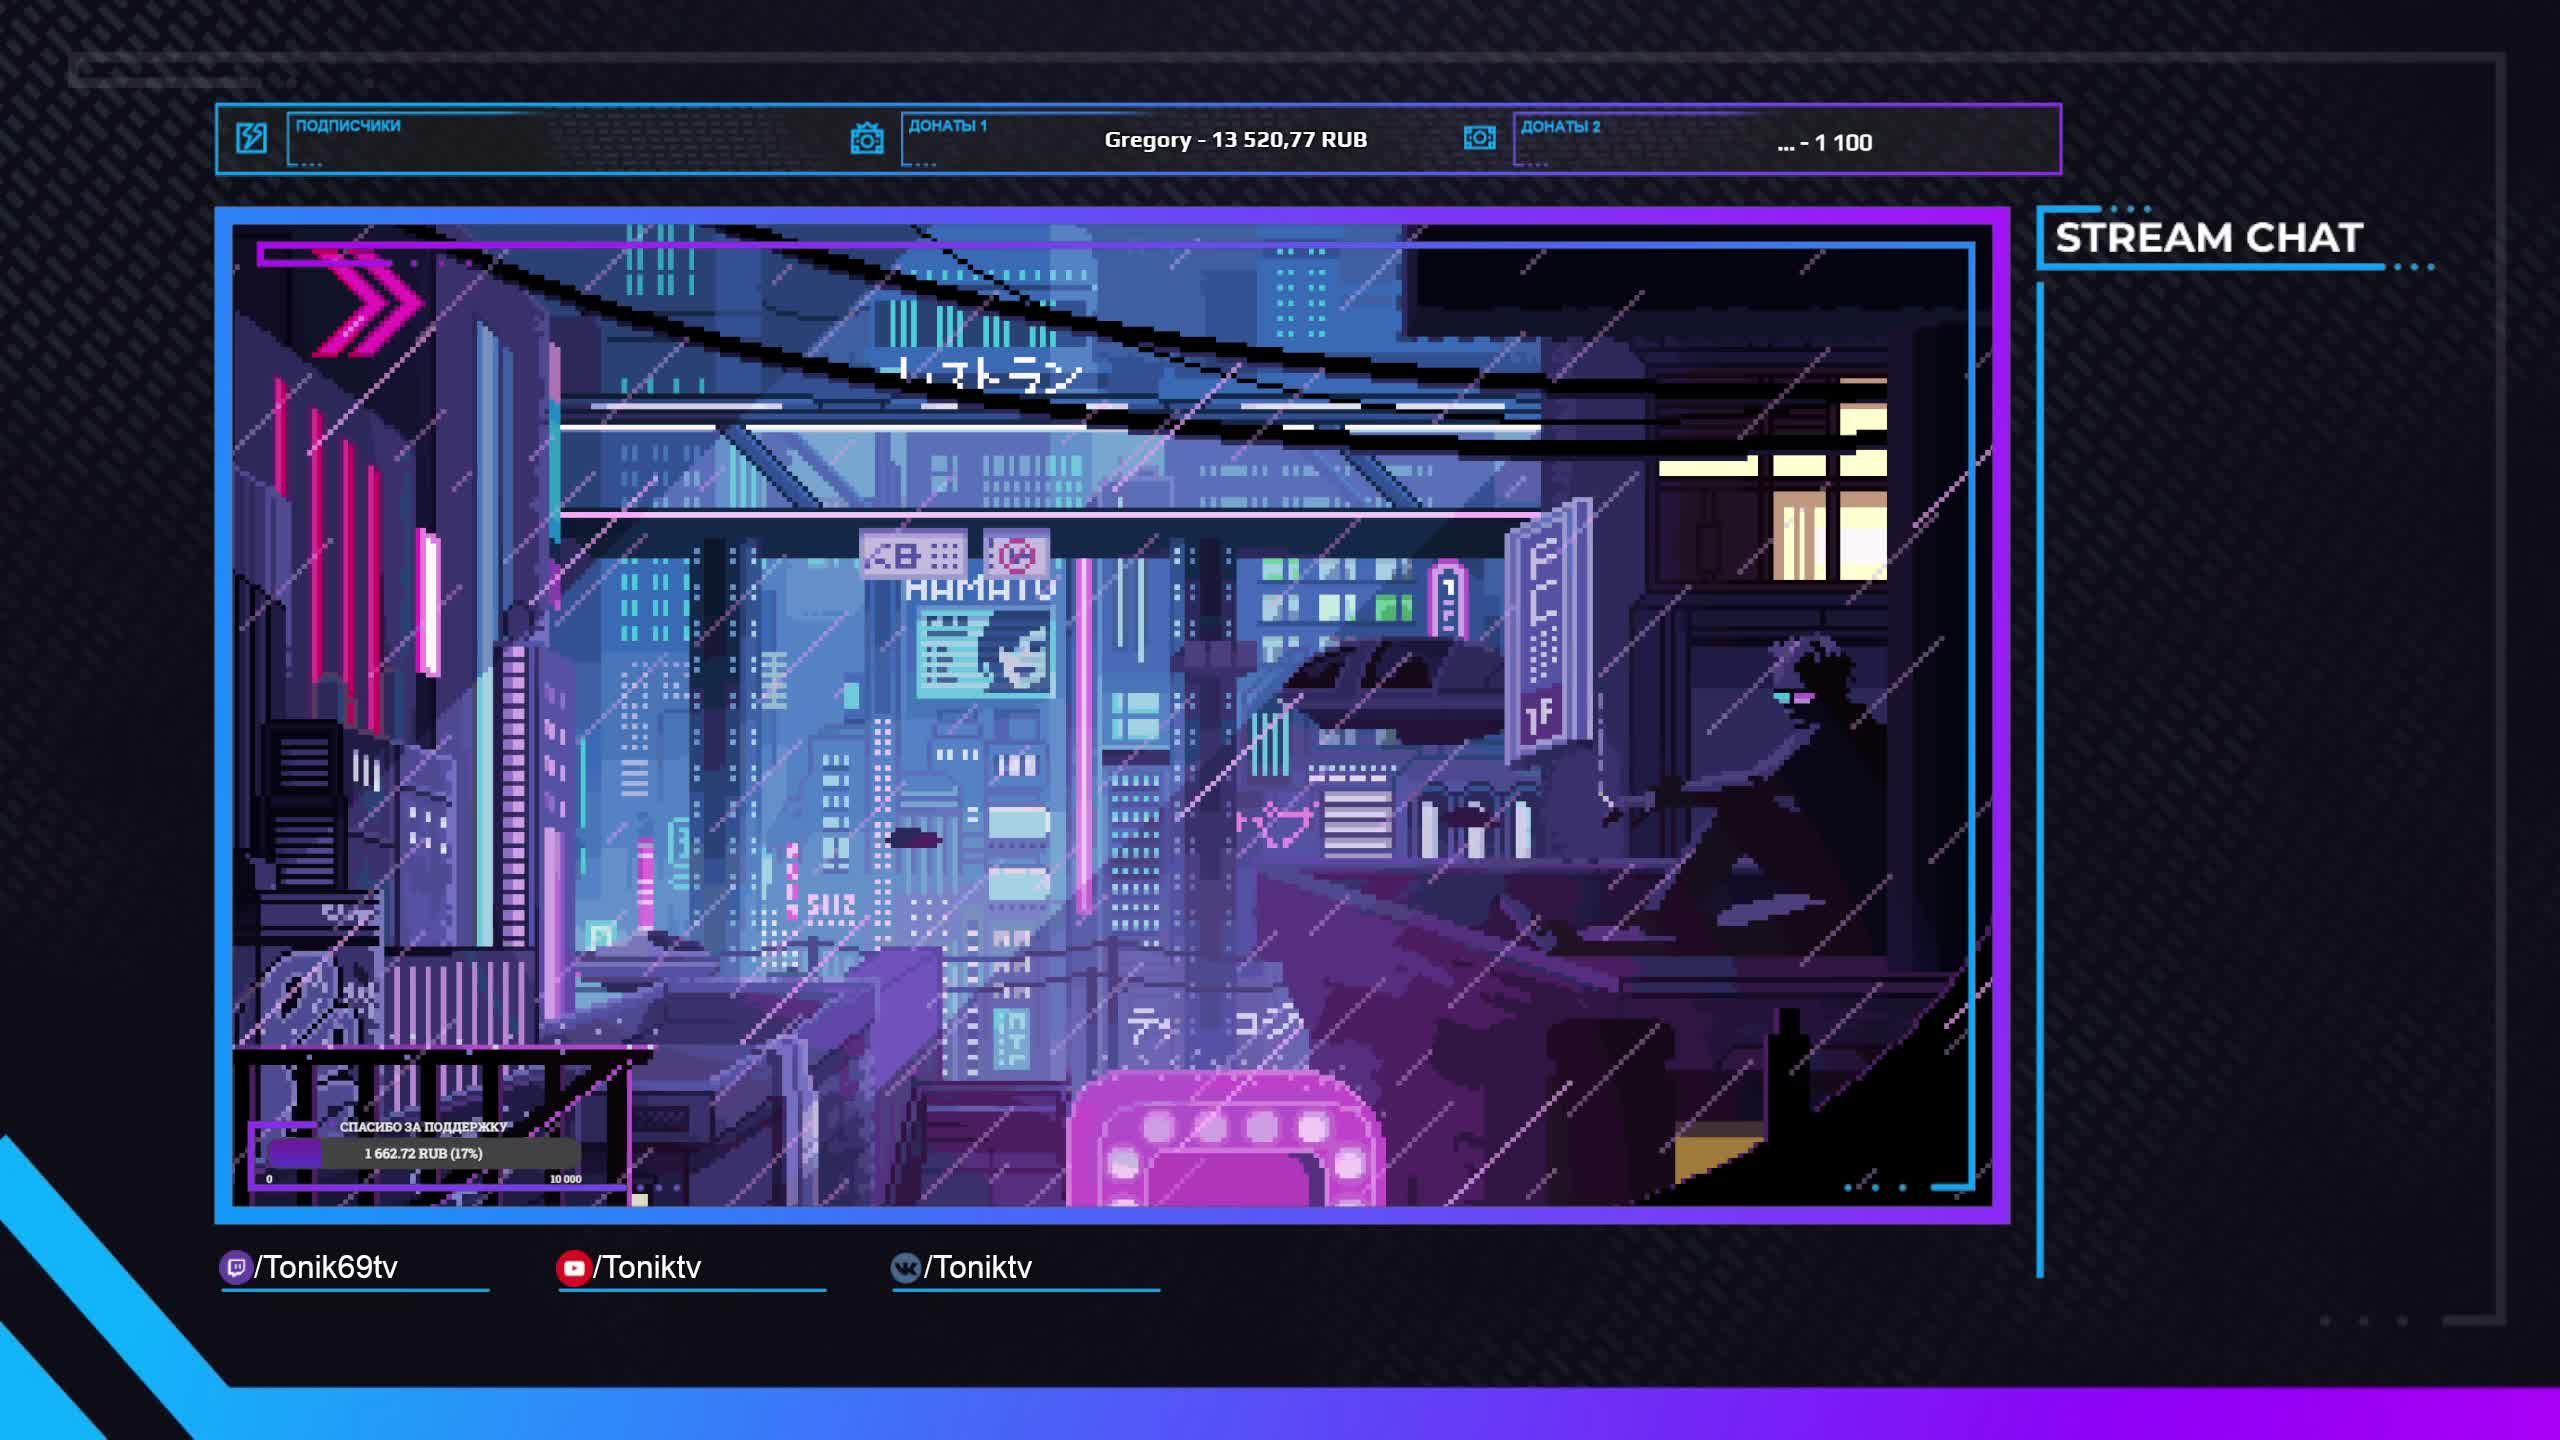Click the STREAM CHAT header
This screenshot has width=2560, height=1440.
pyautogui.click(x=2208, y=238)
